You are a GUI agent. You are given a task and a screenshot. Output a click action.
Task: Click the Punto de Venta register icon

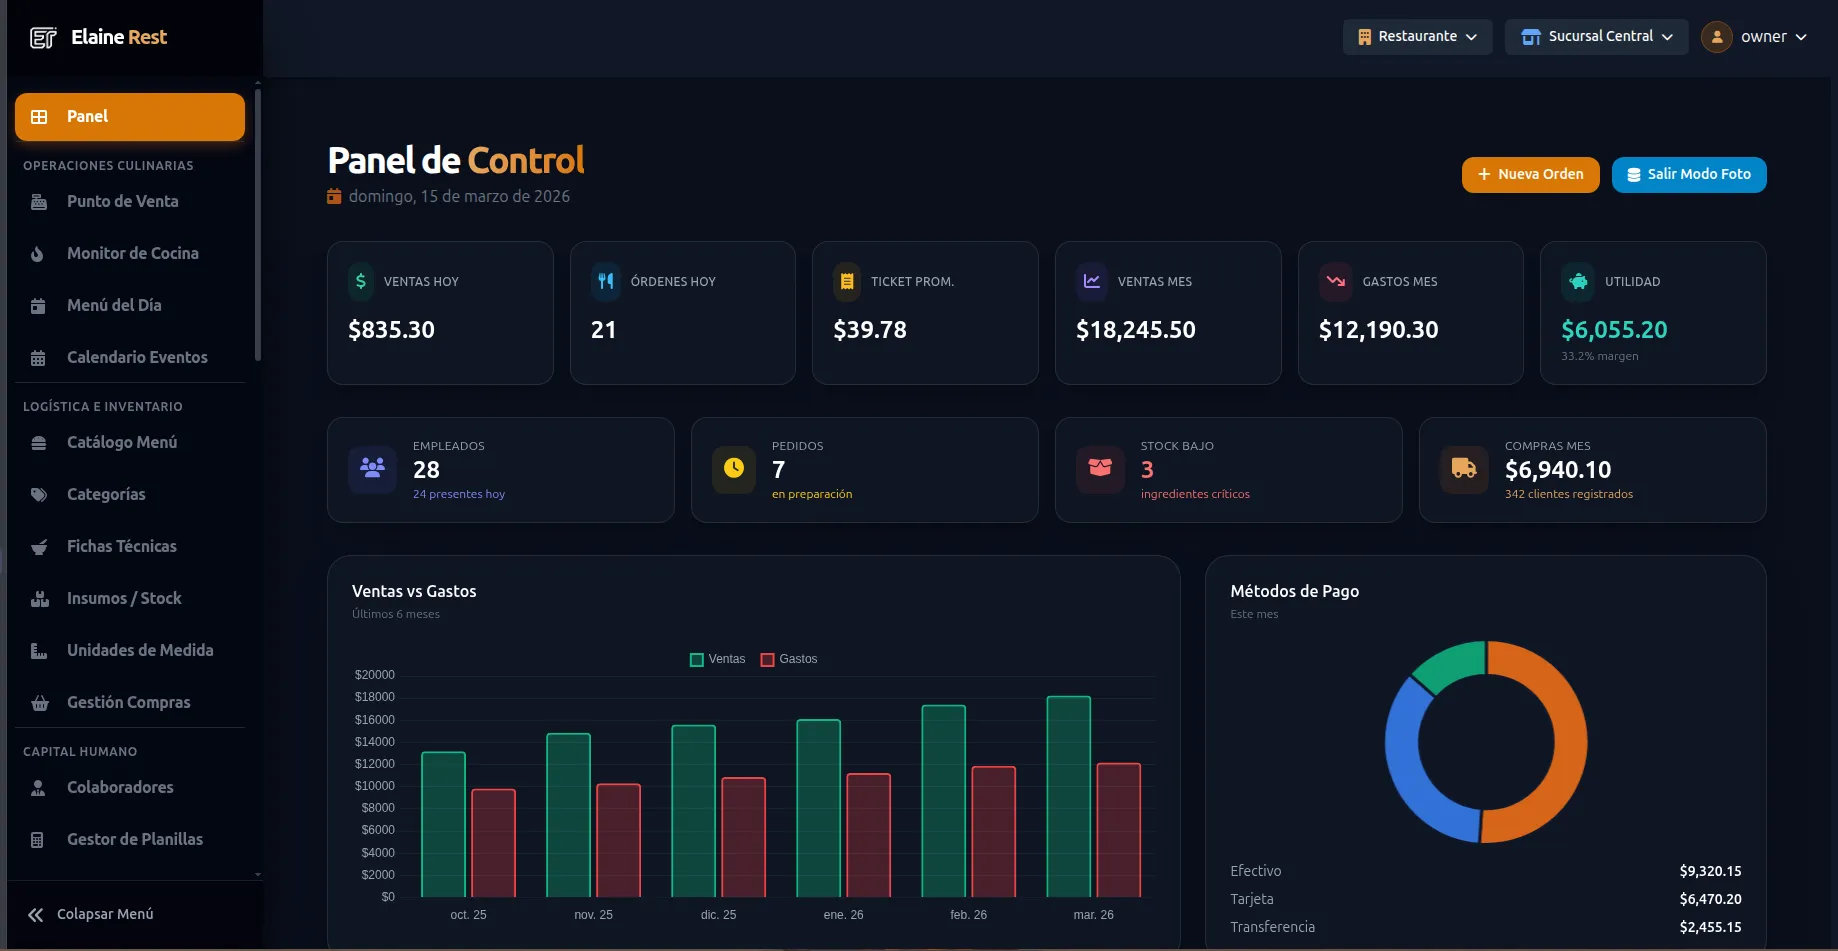coord(39,202)
